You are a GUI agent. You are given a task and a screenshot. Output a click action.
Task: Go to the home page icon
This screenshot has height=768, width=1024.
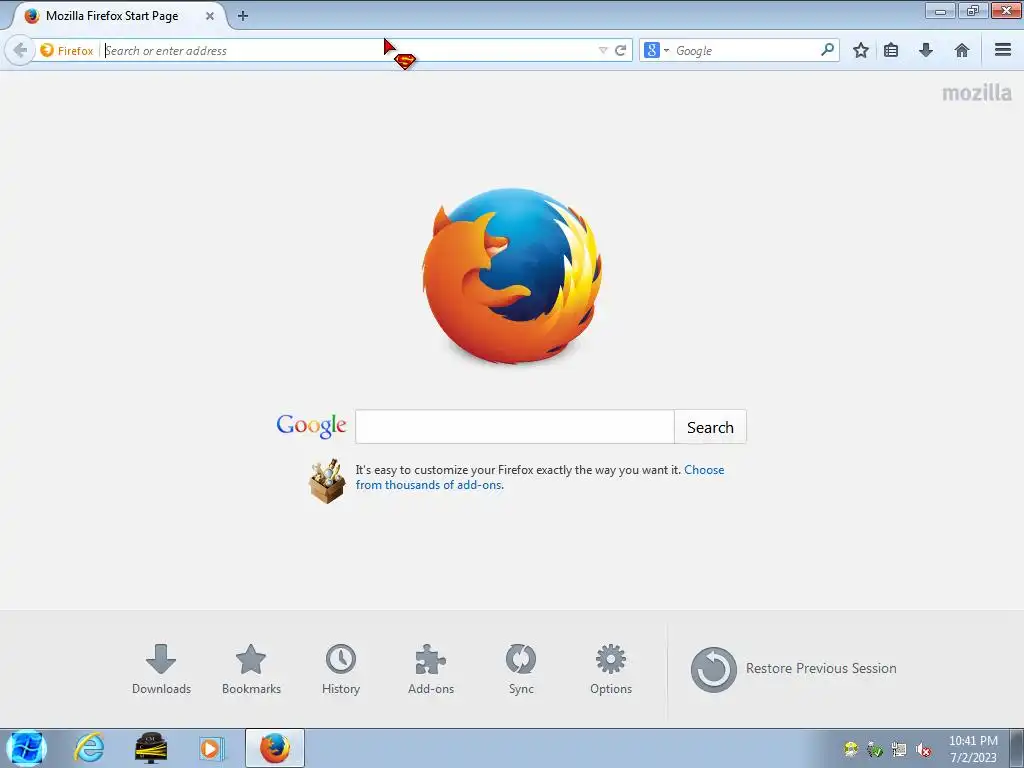click(961, 50)
